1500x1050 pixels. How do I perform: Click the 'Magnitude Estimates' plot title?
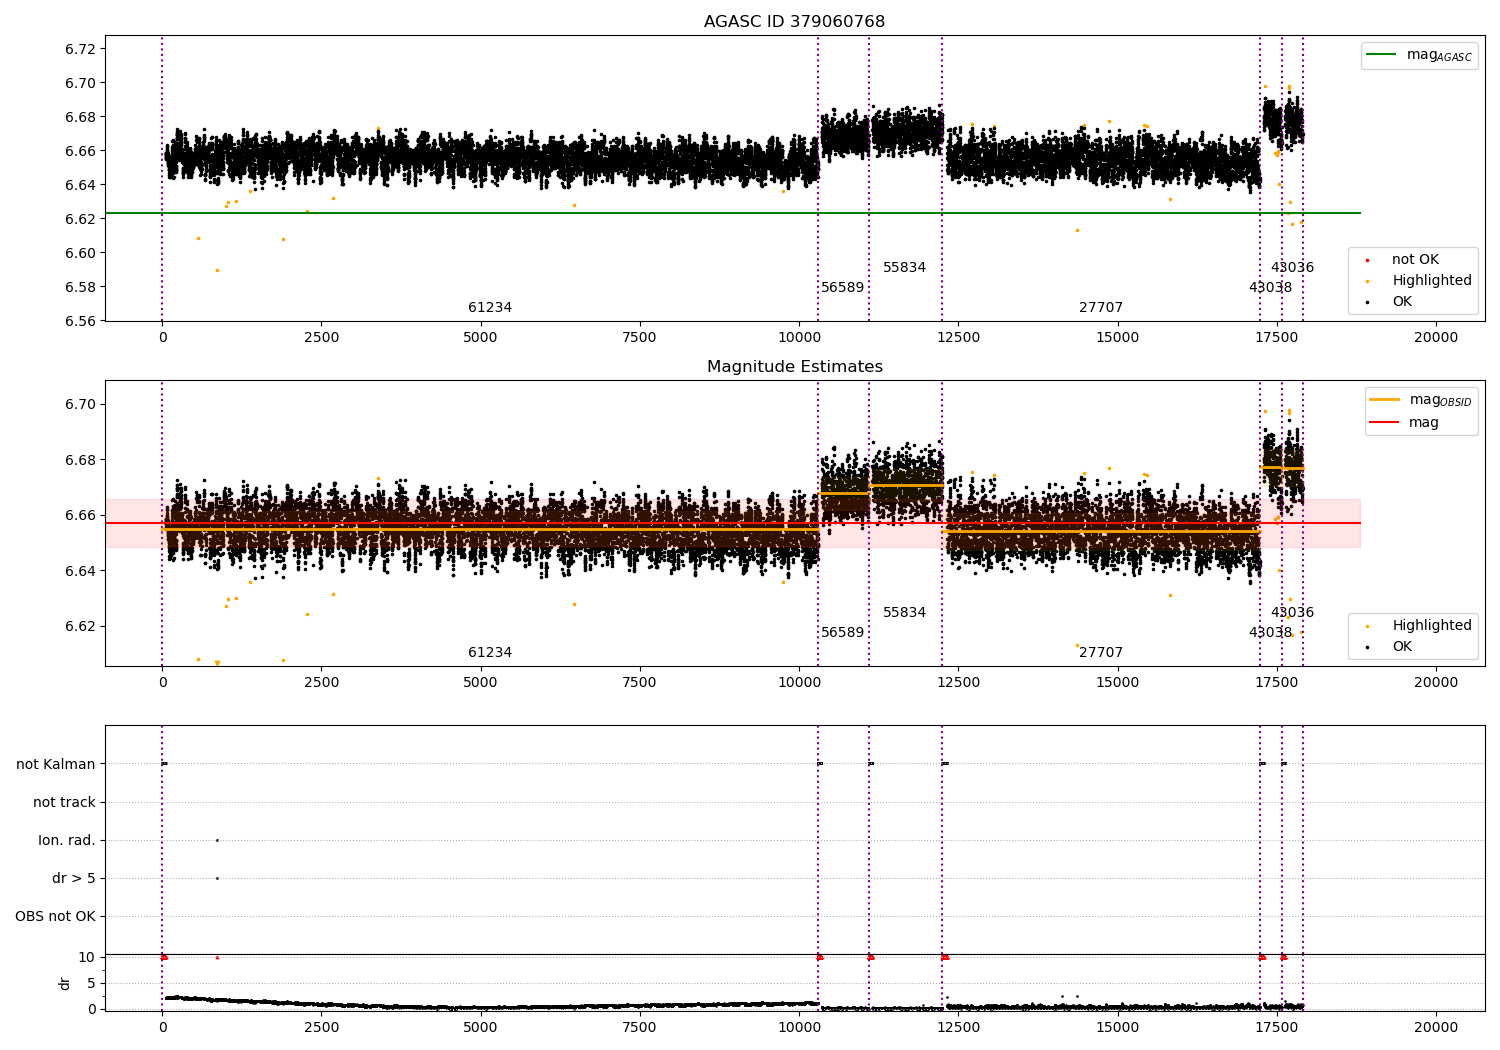pos(794,367)
